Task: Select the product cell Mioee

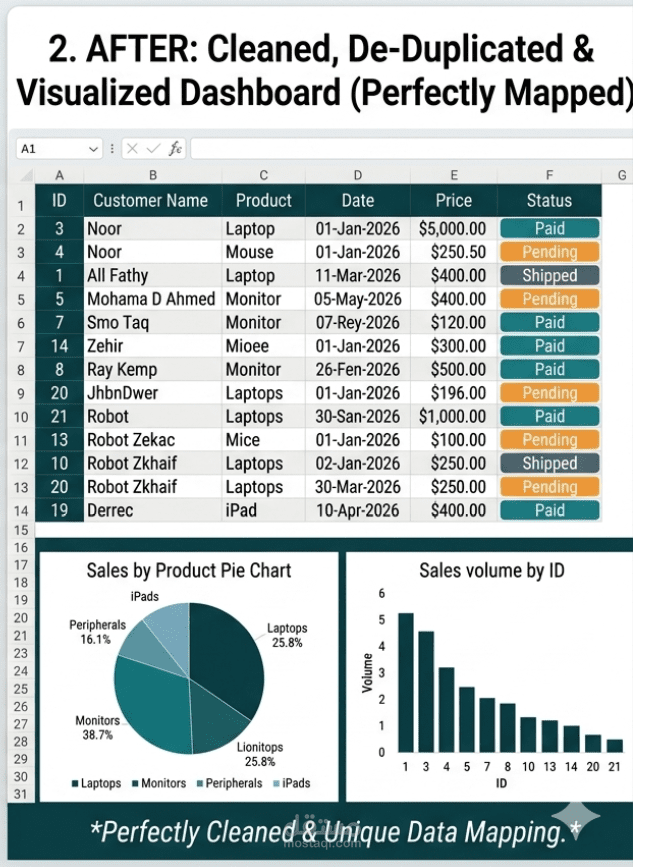Action: pos(264,346)
